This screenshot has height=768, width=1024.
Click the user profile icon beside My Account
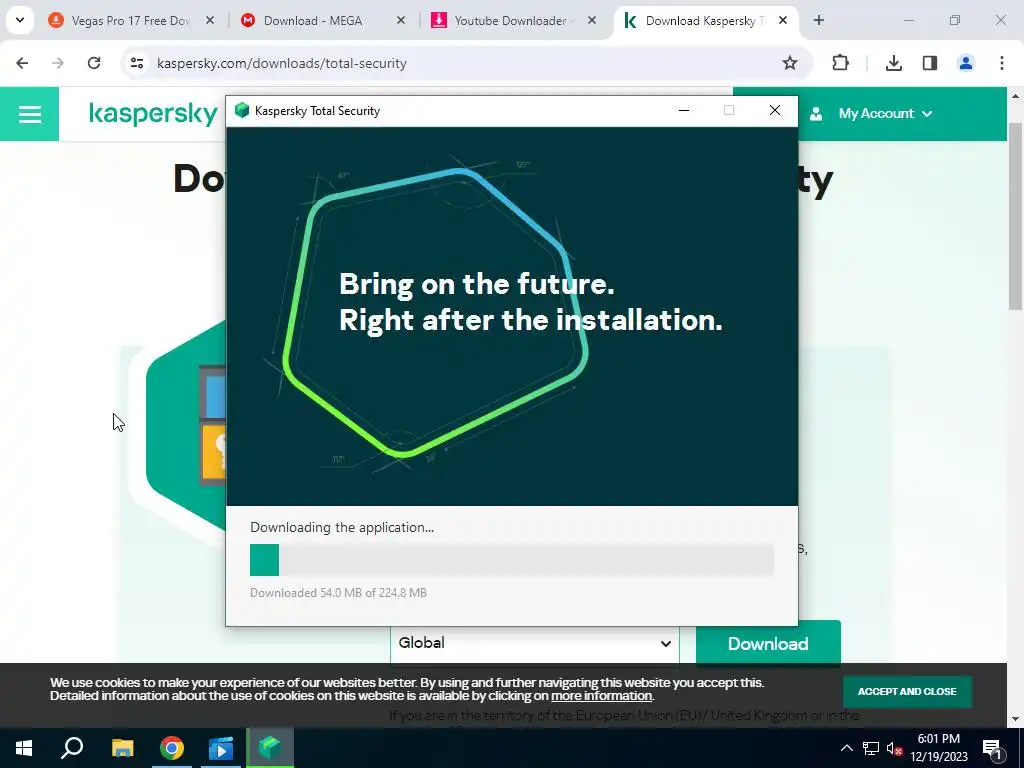816,114
